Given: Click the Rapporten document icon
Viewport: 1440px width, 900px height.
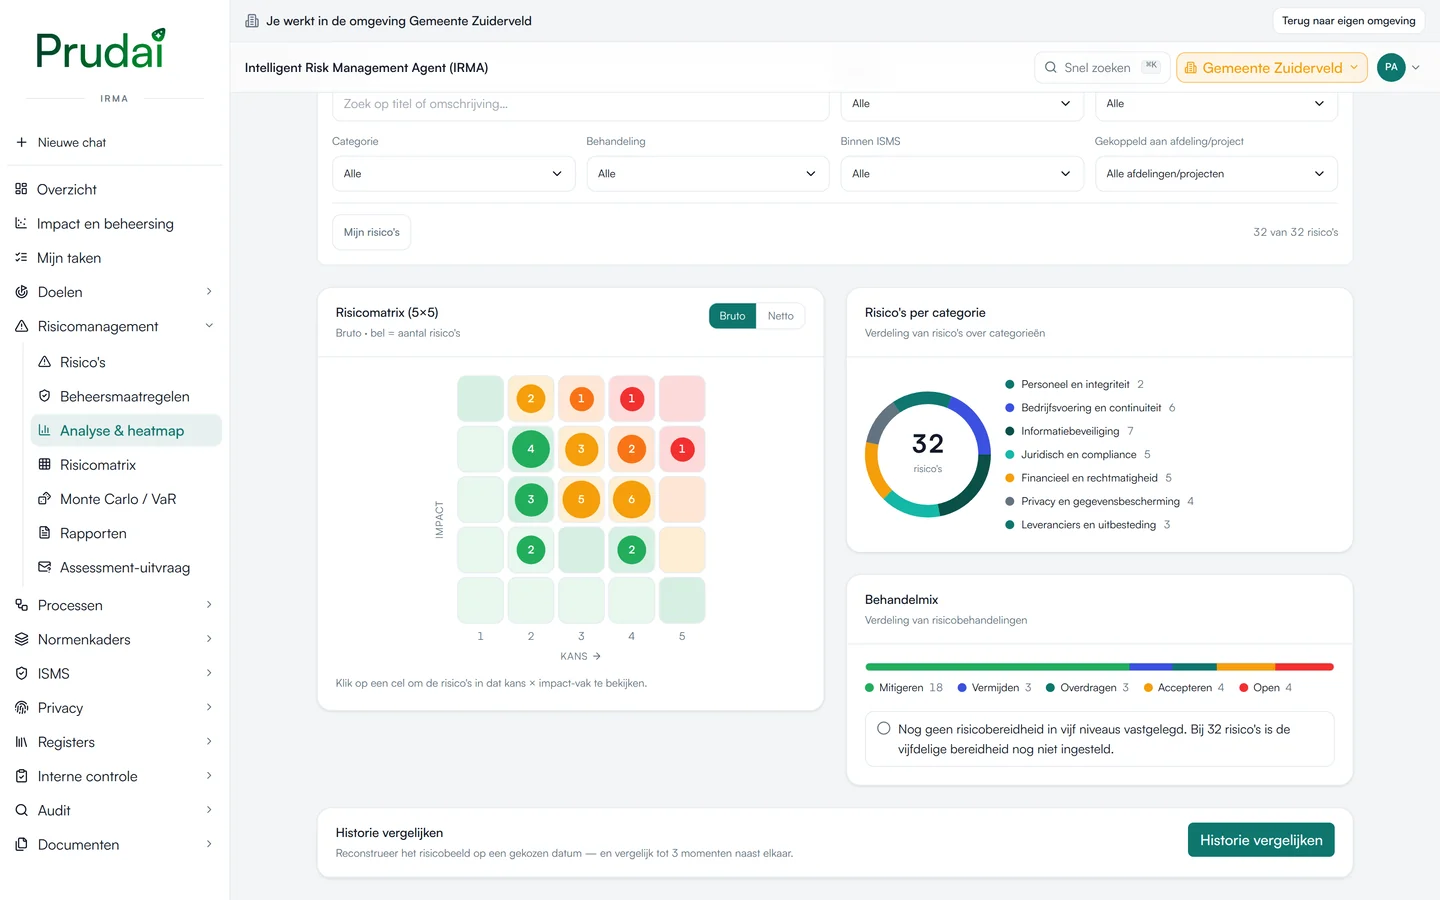Looking at the screenshot, I should pyautogui.click(x=44, y=533).
